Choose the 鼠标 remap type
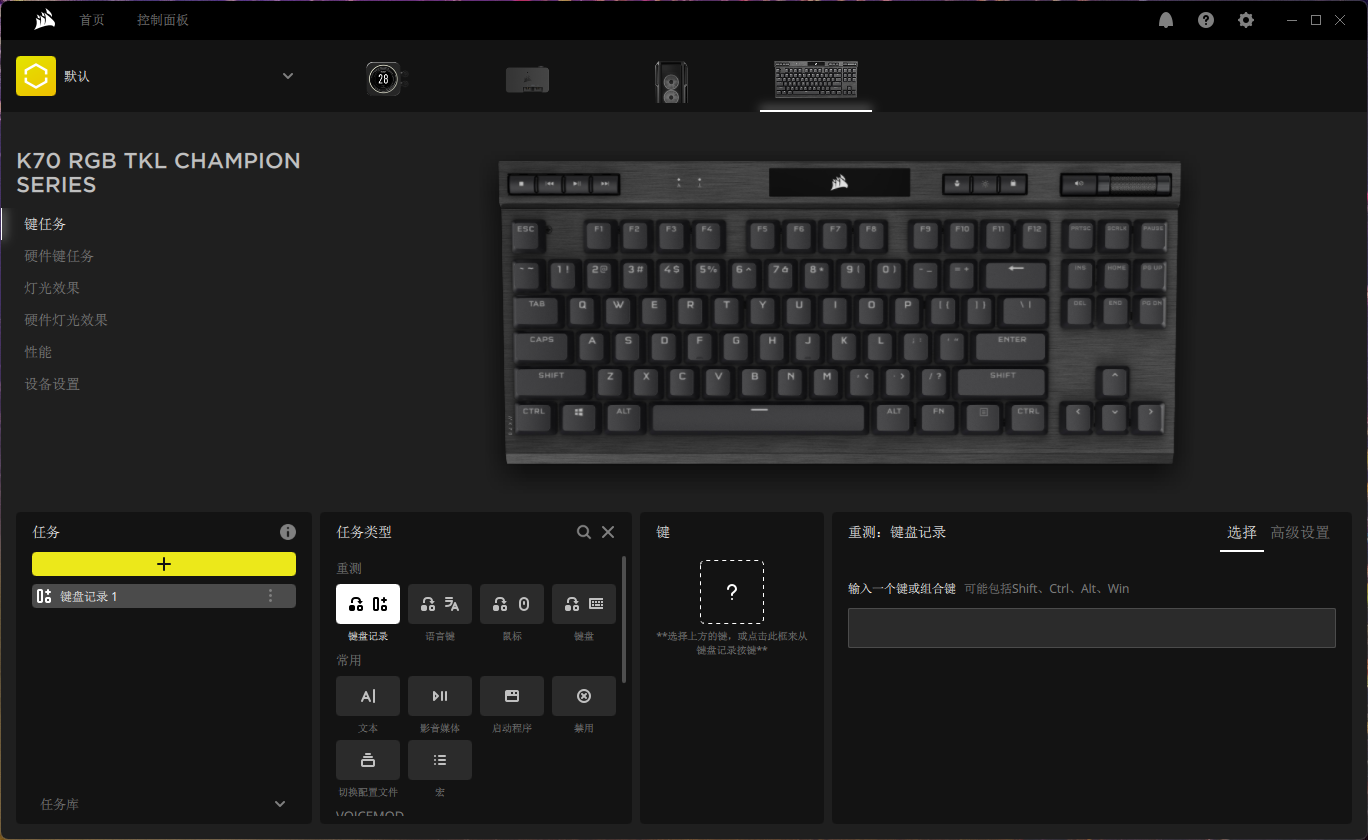The image size is (1368, 840). click(512, 604)
